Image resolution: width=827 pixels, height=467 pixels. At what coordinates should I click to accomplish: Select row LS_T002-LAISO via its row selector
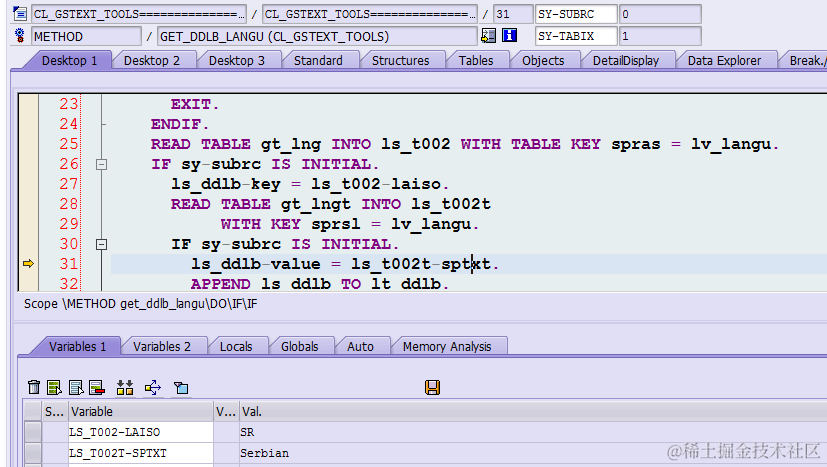(x=33, y=432)
